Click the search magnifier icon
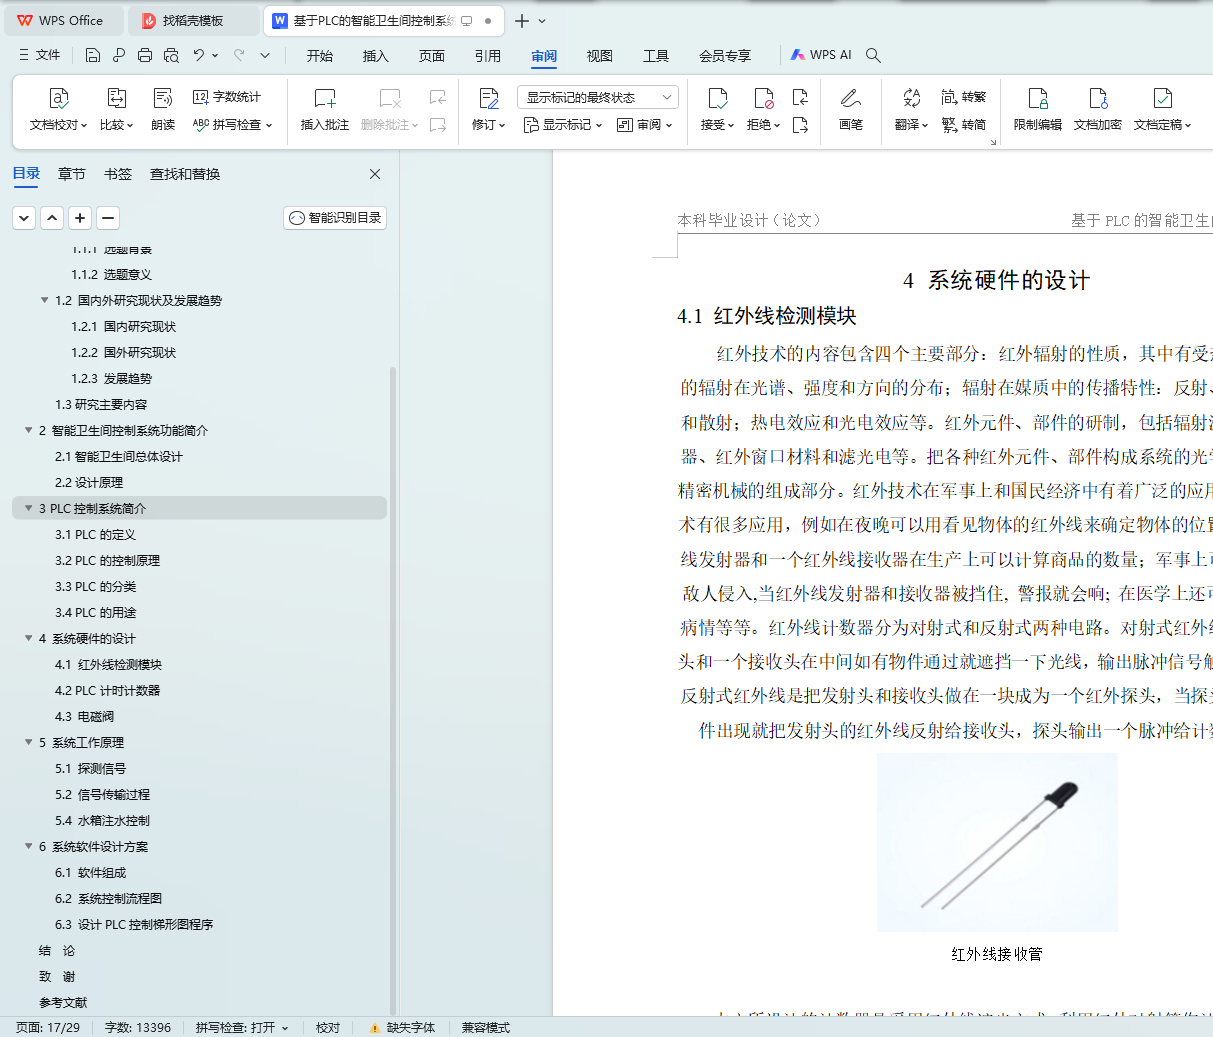 (873, 55)
